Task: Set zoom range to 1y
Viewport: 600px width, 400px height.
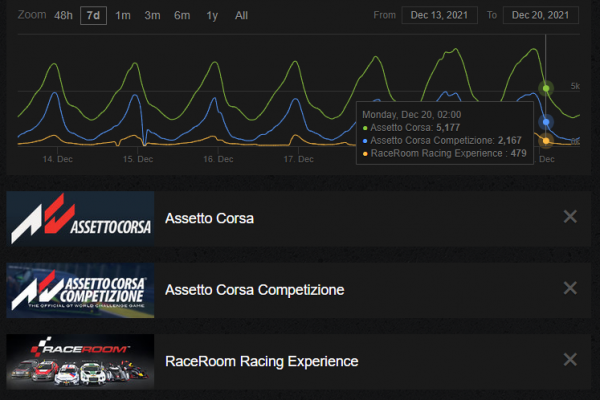Action: click(x=212, y=15)
